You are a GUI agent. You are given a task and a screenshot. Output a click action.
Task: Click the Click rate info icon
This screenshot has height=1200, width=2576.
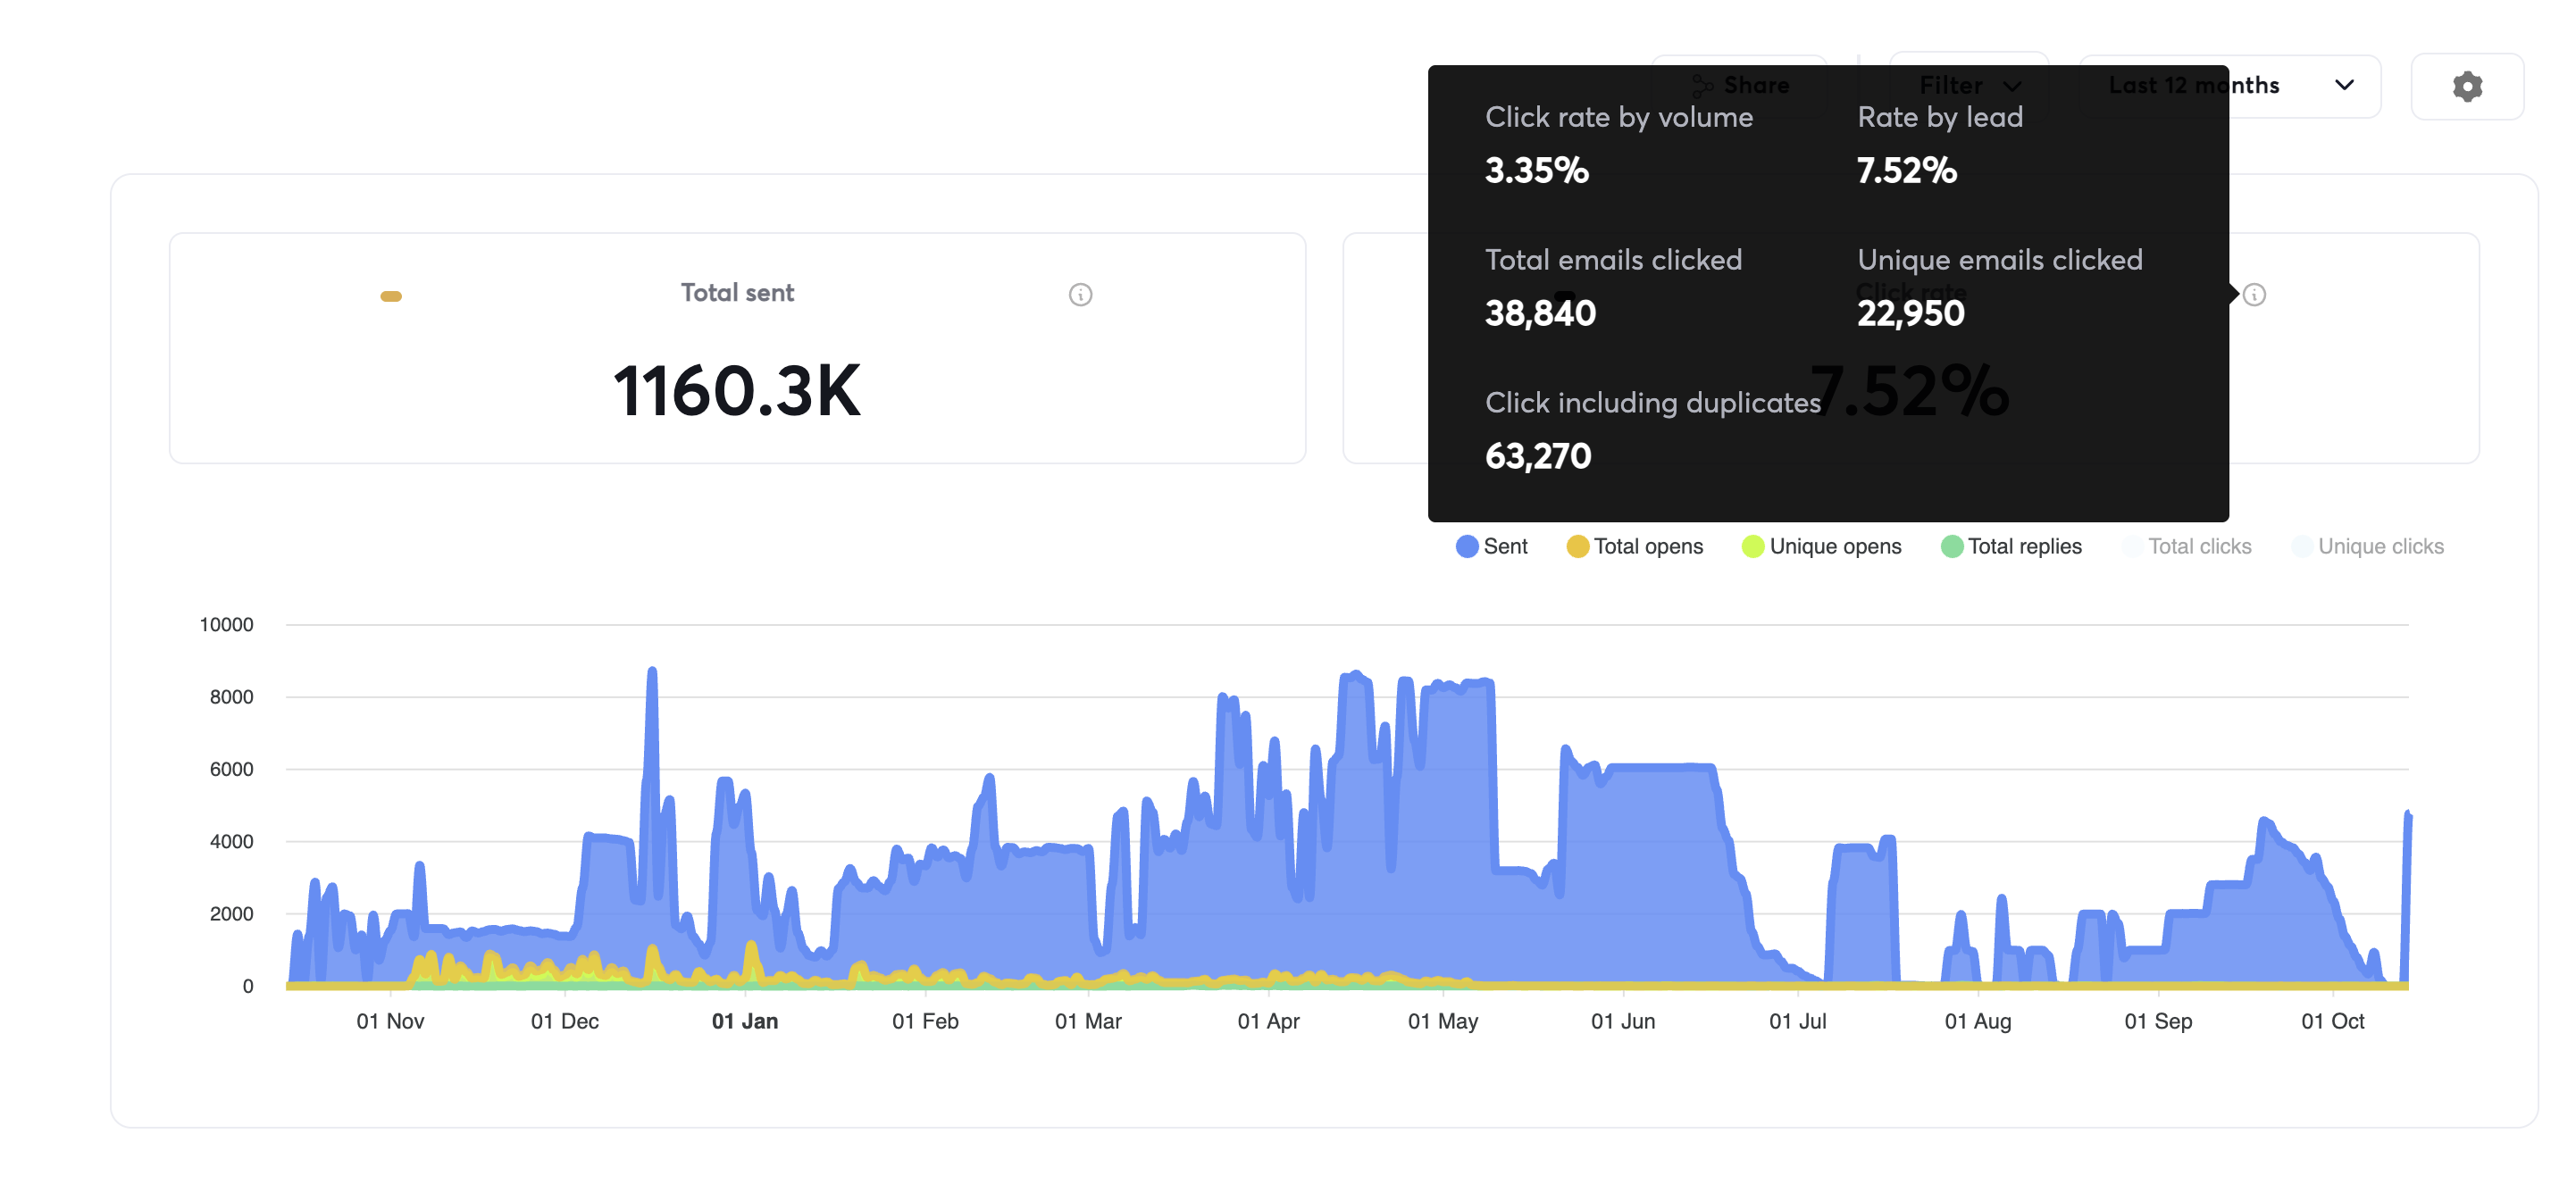tap(2254, 294)
